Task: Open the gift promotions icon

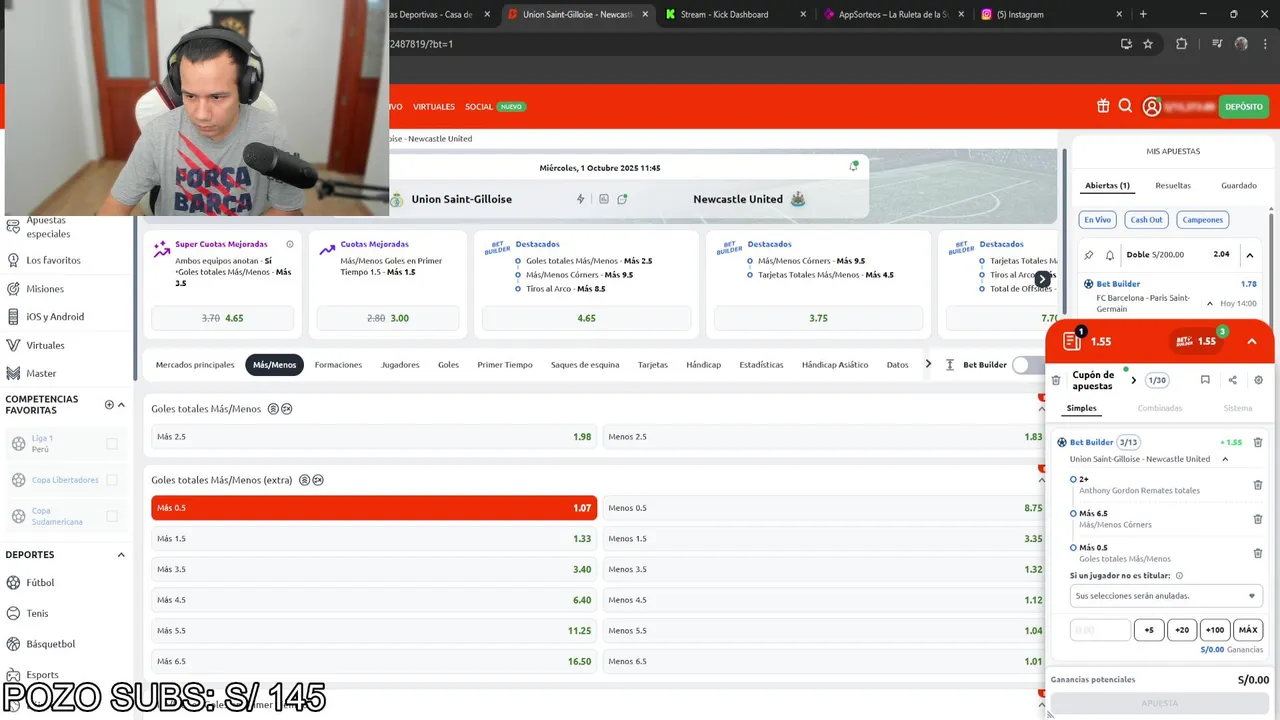Action: coord(1103,106)
